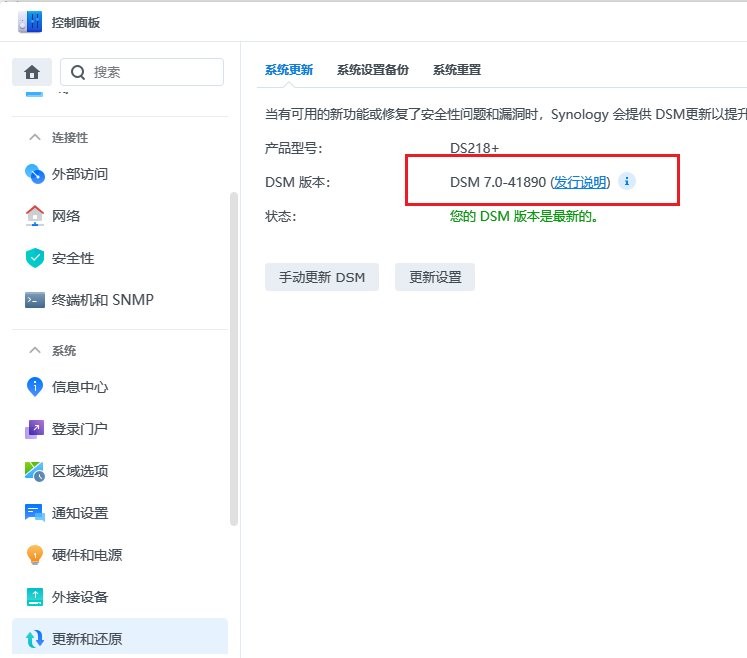Open Notification settings (通知设置) icon

point(35,513)
